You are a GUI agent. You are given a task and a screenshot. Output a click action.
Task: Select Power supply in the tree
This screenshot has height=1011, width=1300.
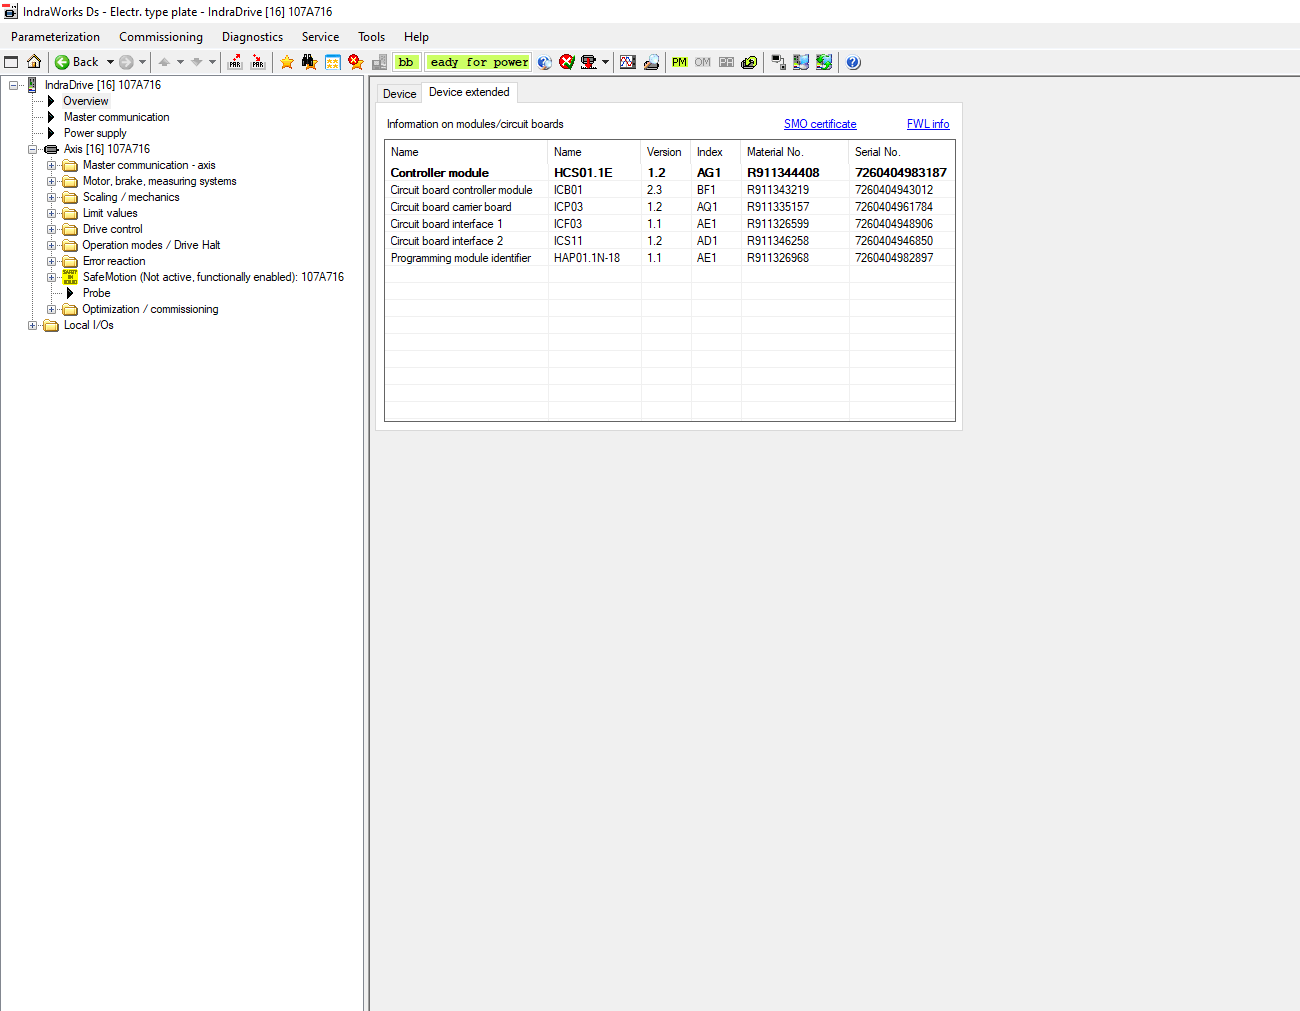95,133
